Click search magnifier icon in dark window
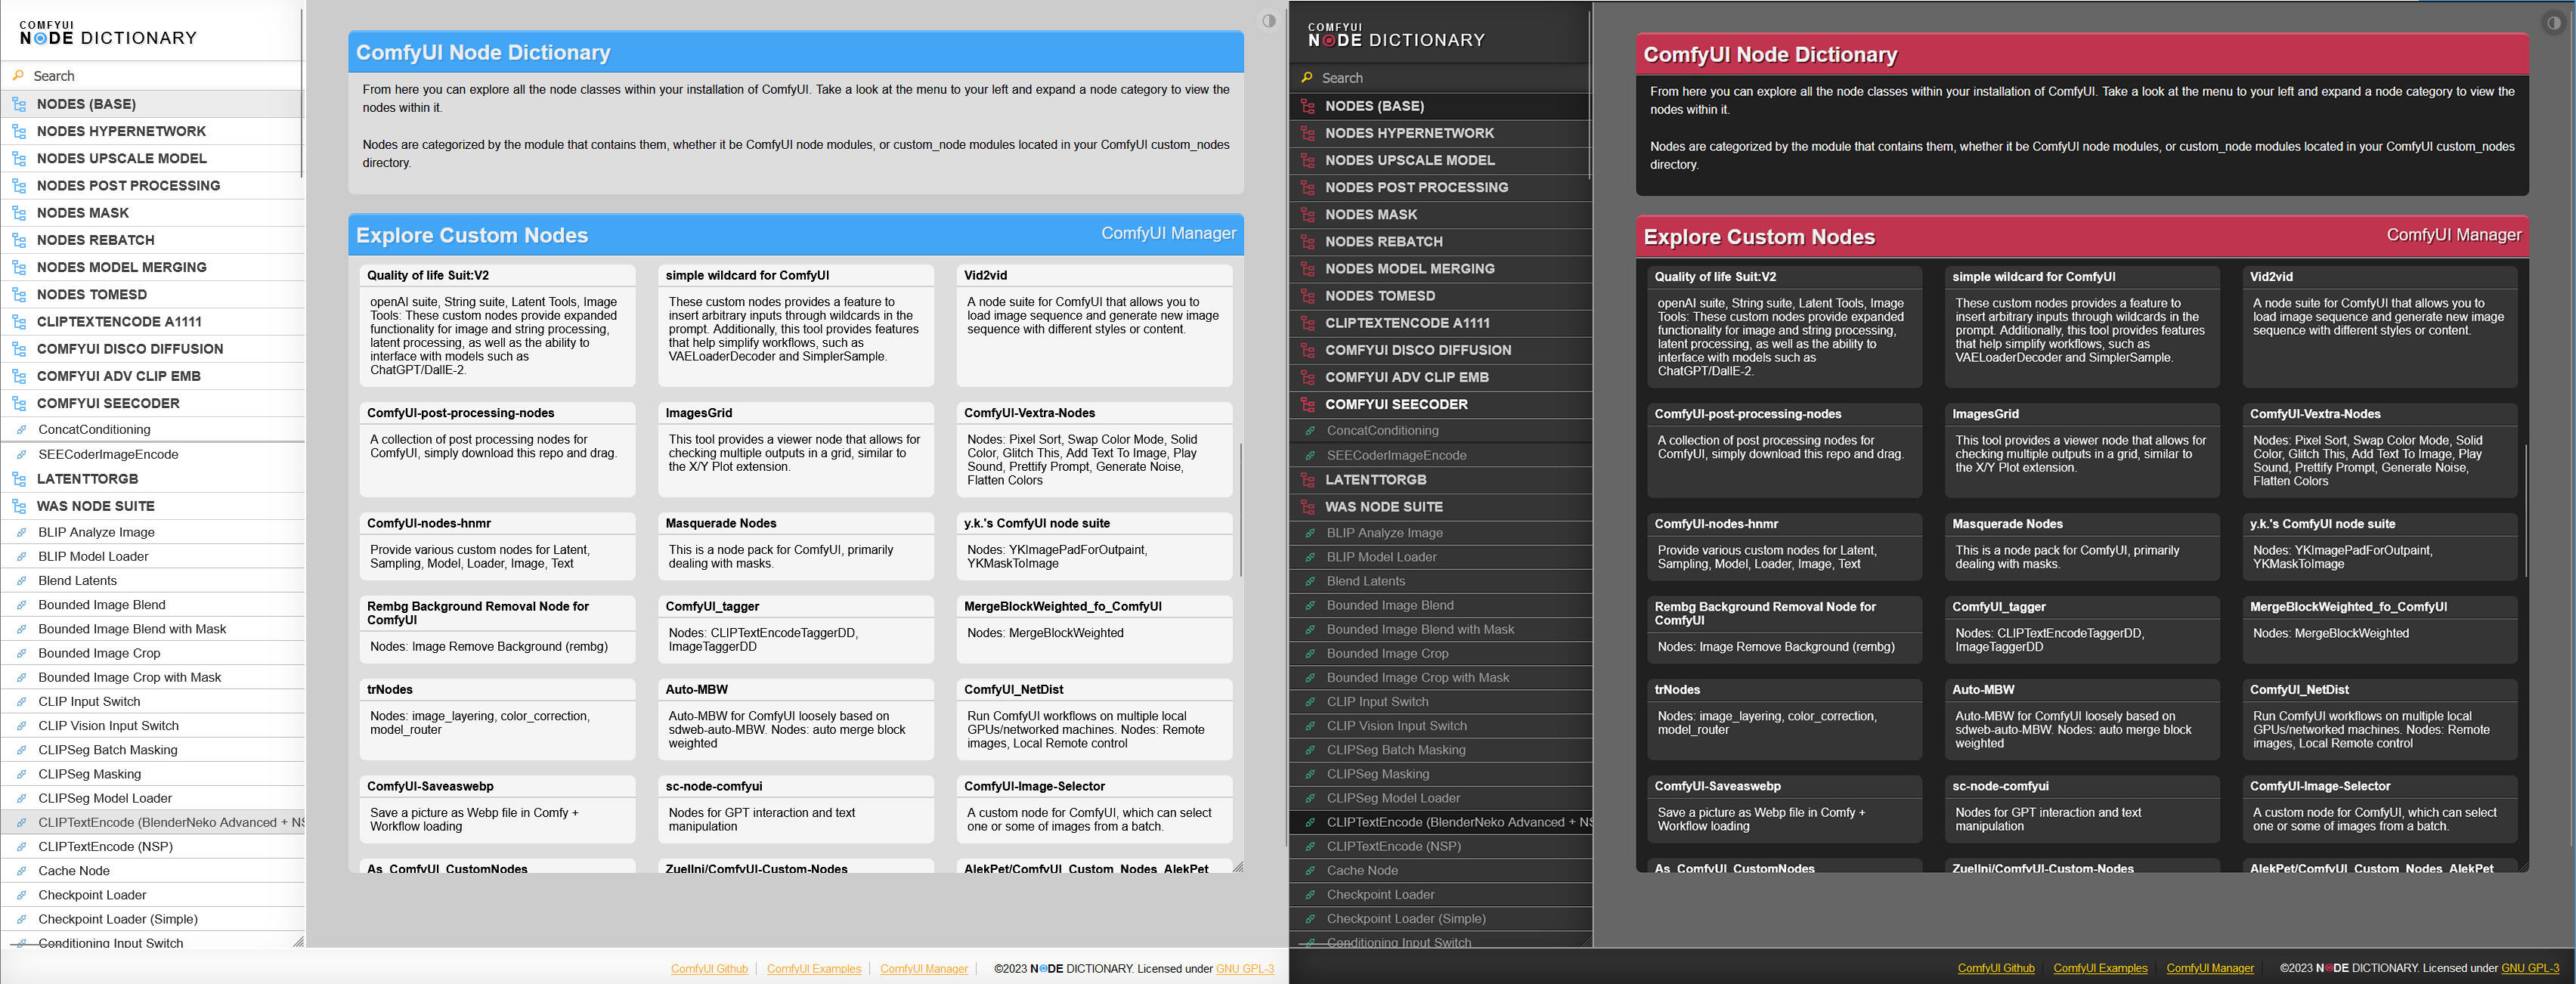Screen dimensions: 2576x984 tap(1306, 78)
